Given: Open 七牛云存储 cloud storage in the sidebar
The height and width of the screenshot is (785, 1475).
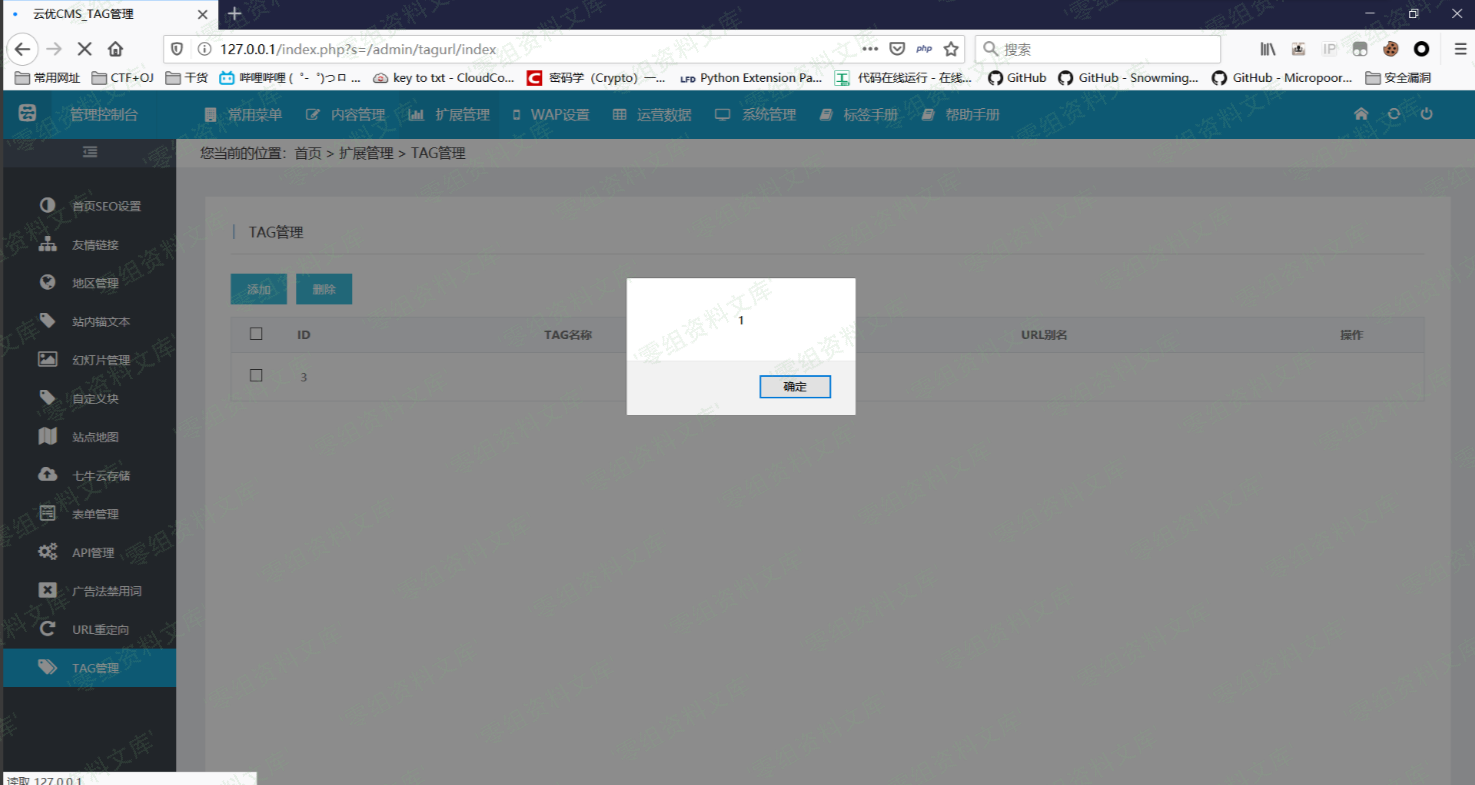Looking at the screenshot, I should [x=100, y=475].
